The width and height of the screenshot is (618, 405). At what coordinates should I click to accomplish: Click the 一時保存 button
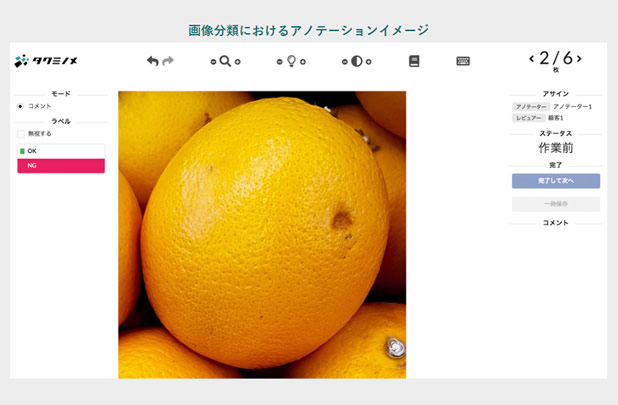click(556, 204)
